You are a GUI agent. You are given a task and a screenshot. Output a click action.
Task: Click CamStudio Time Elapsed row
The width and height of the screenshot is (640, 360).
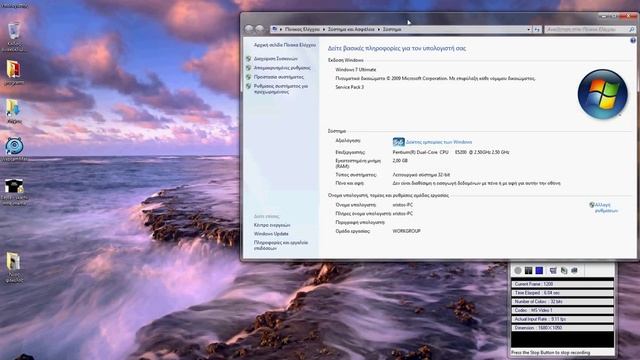click(562, 293)
